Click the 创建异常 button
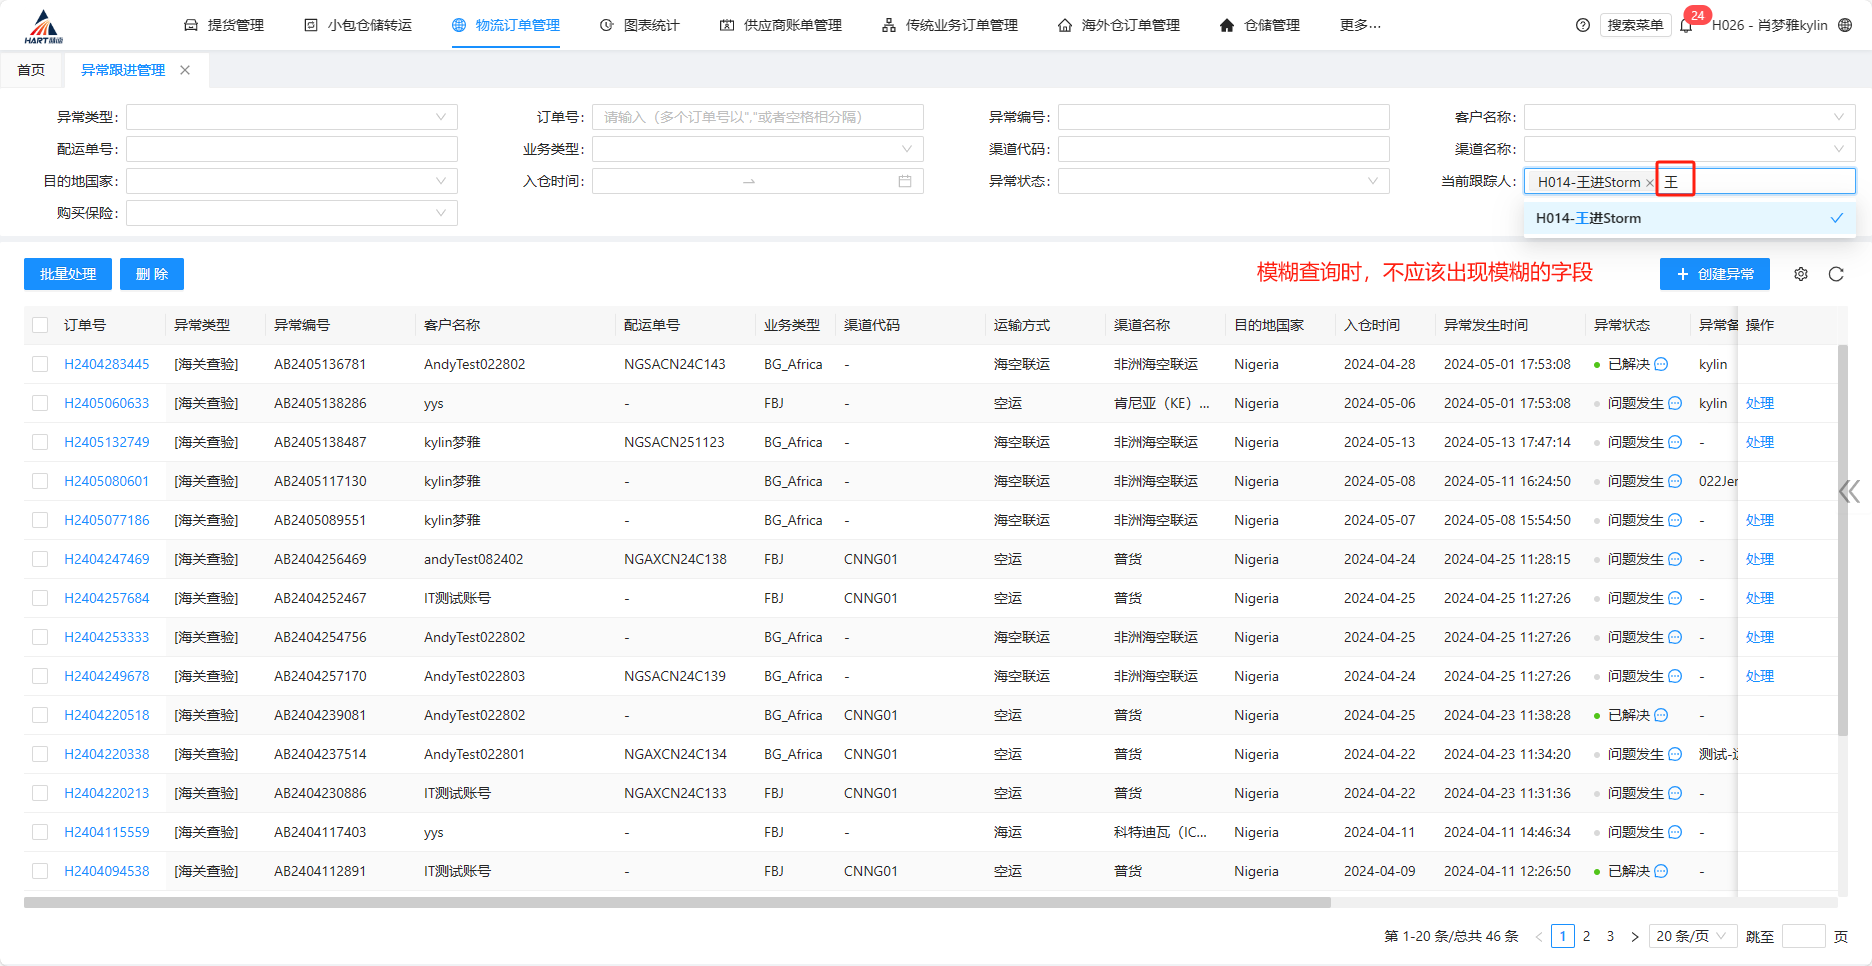This screenshot has height=966, width=1872. click(1714, 274)
